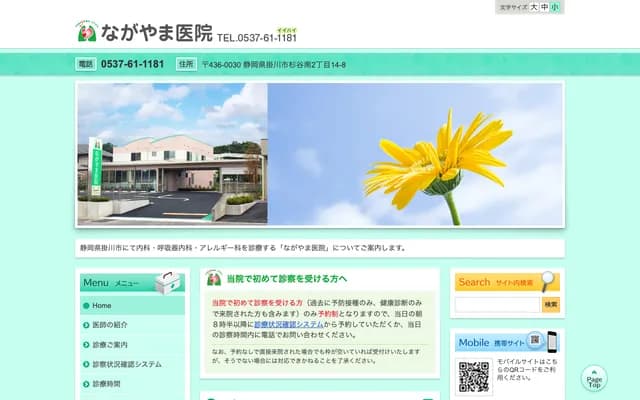Click the phone number 0537-61-1181 in green bar
The image size is (640, 400).
[133, 64]
